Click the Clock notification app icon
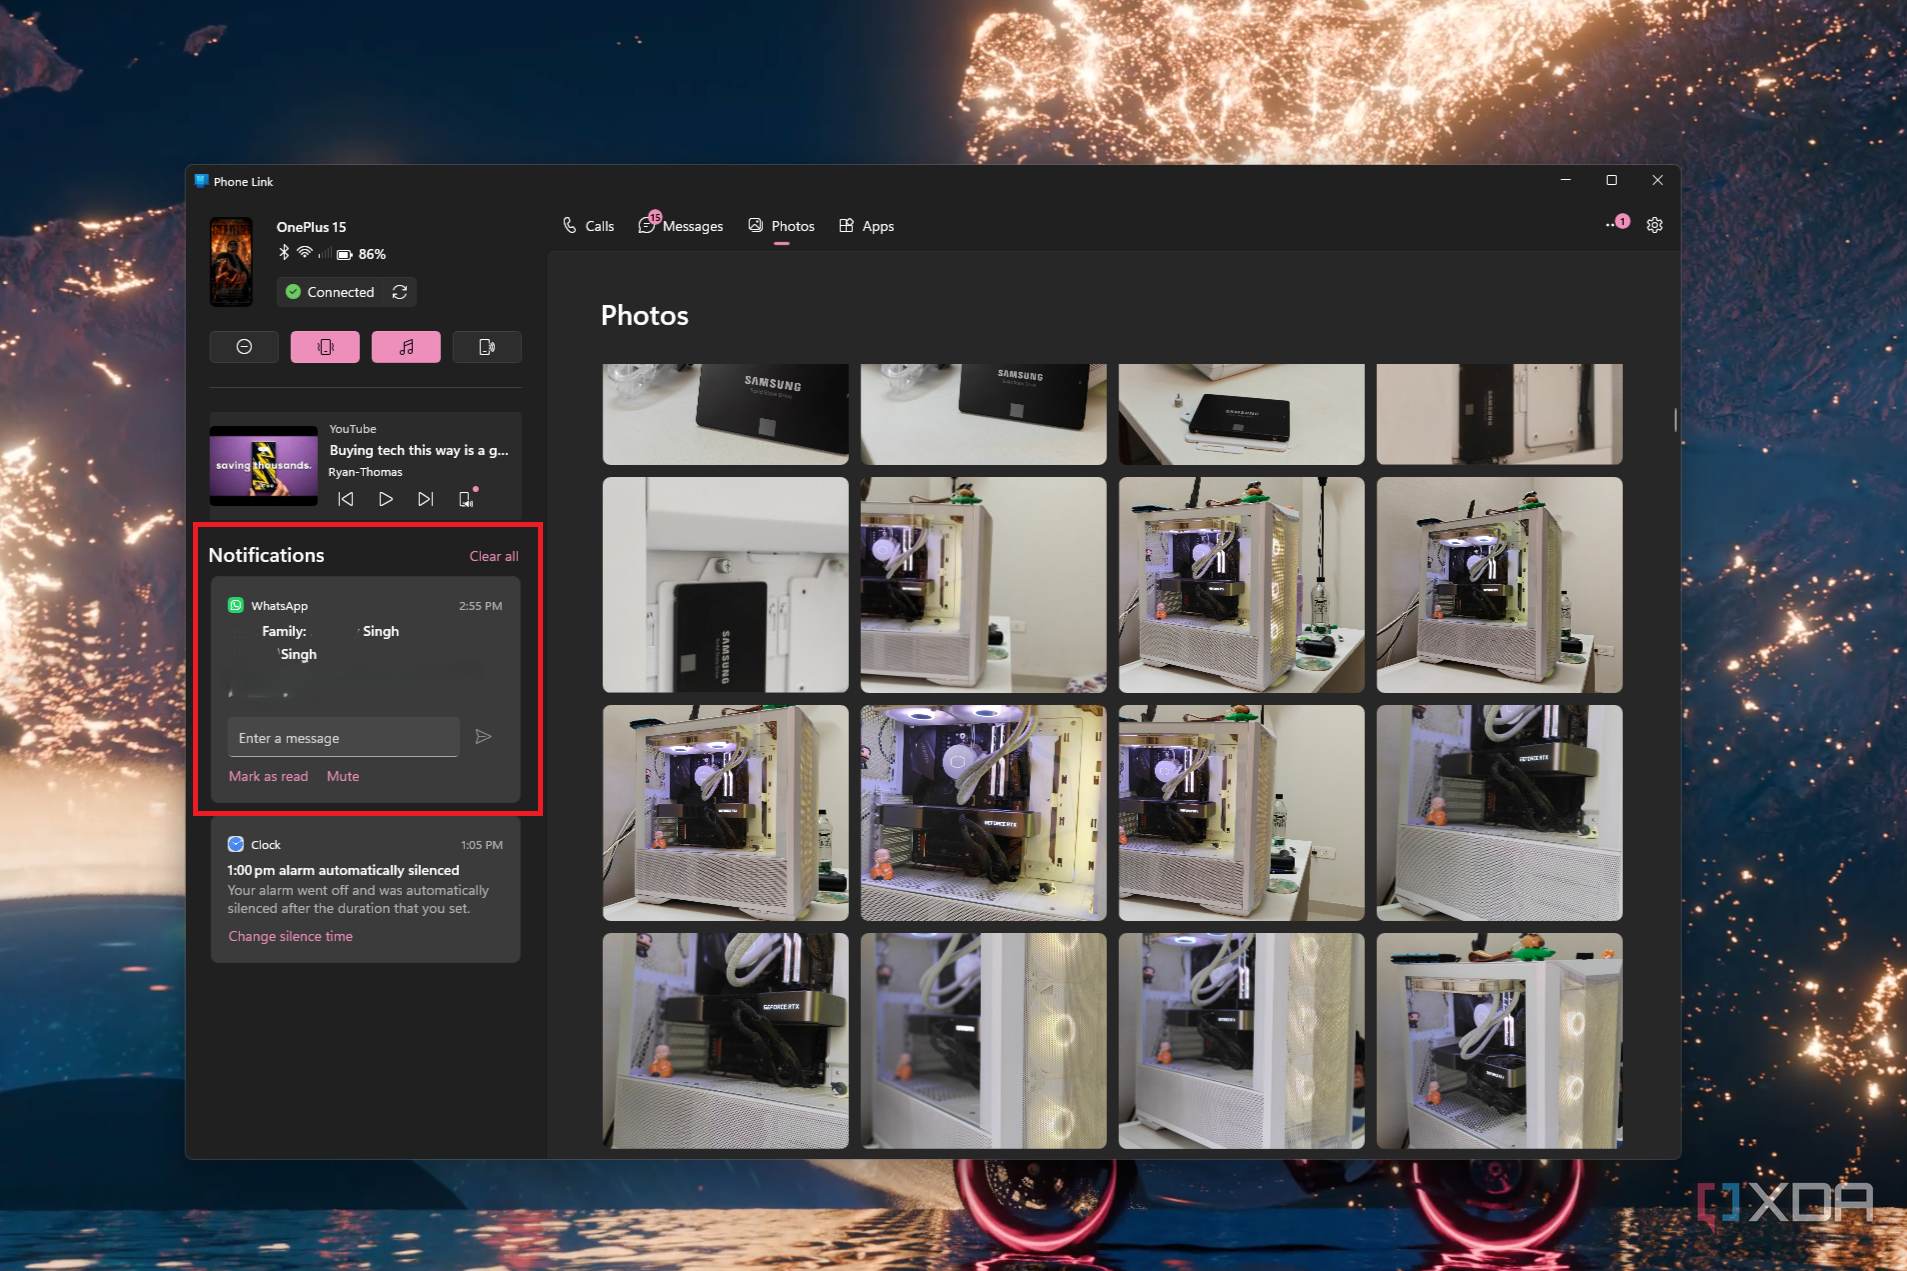This screenshot has height=1271, width=1907. [x=236, y=844]
